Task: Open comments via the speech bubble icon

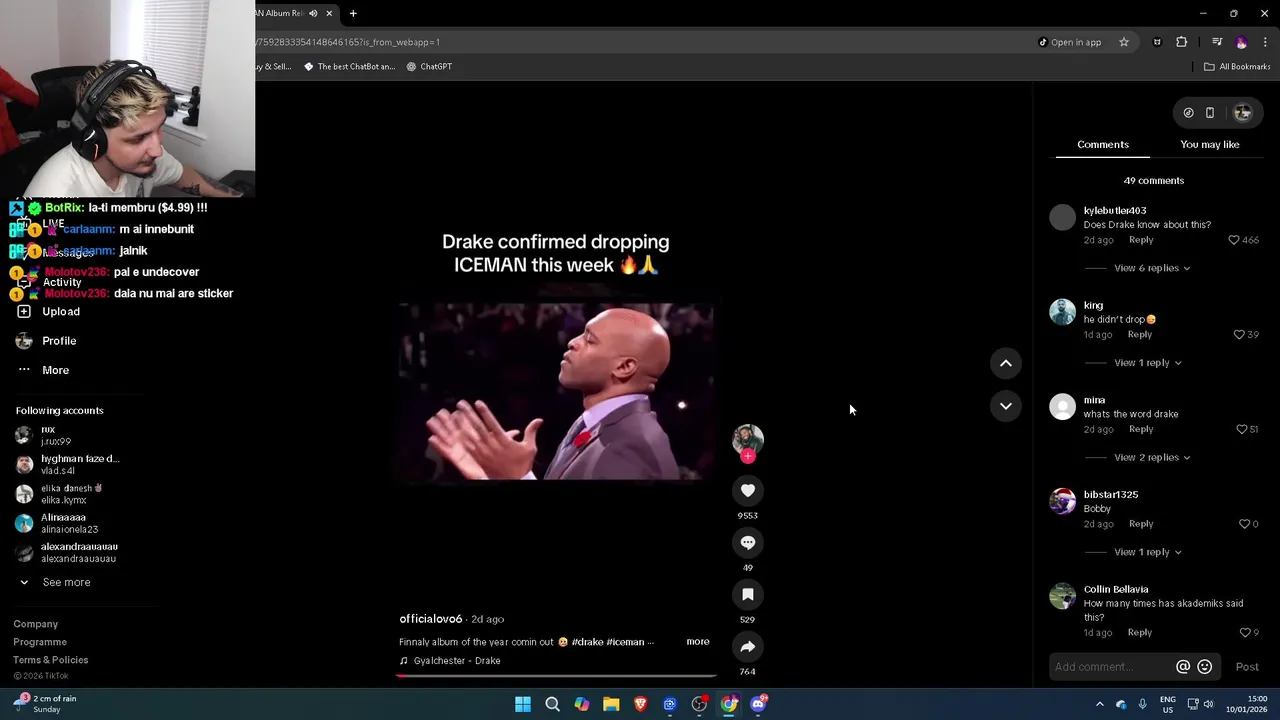Action: coord(747,542)
